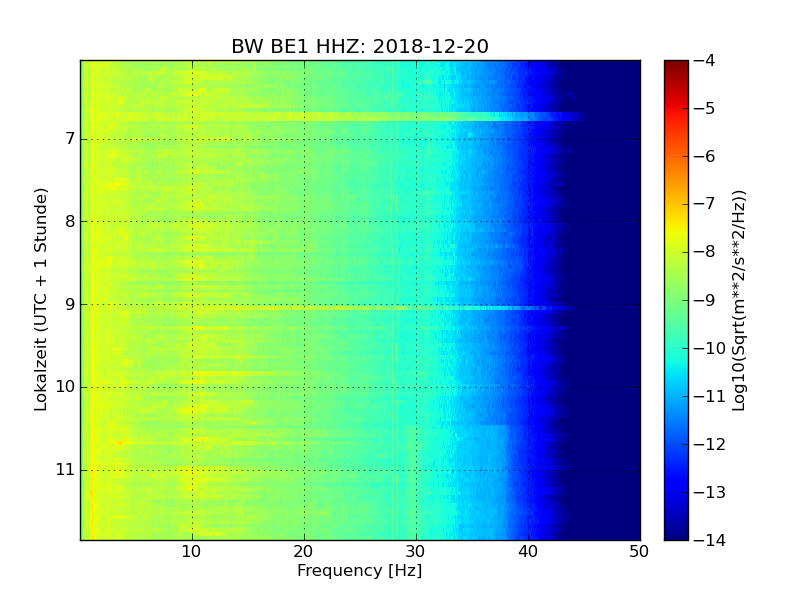Click the 'Frequency [Hz]' axis label
800x600 pixels.
click(x=360, y=570)
